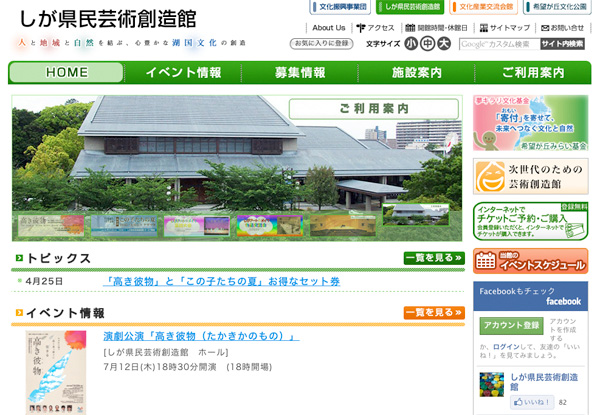The image size is (600, 415).
Task: Expand event info list with 一覧を見る
Action: click(434, 313)
